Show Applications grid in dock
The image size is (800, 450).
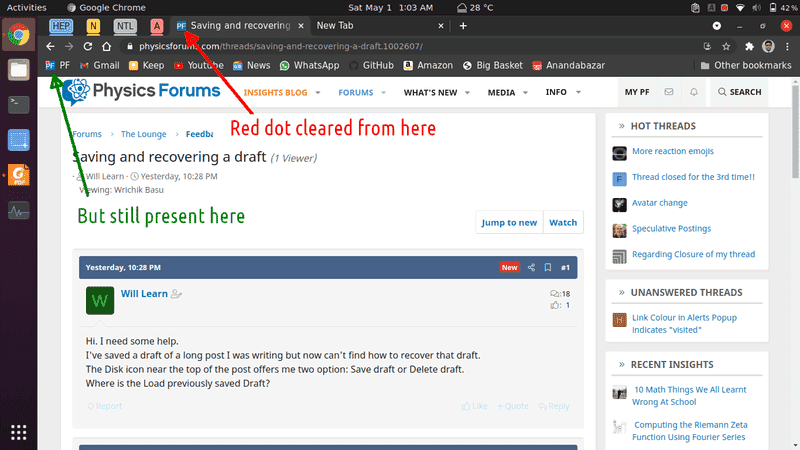(18, 433)
